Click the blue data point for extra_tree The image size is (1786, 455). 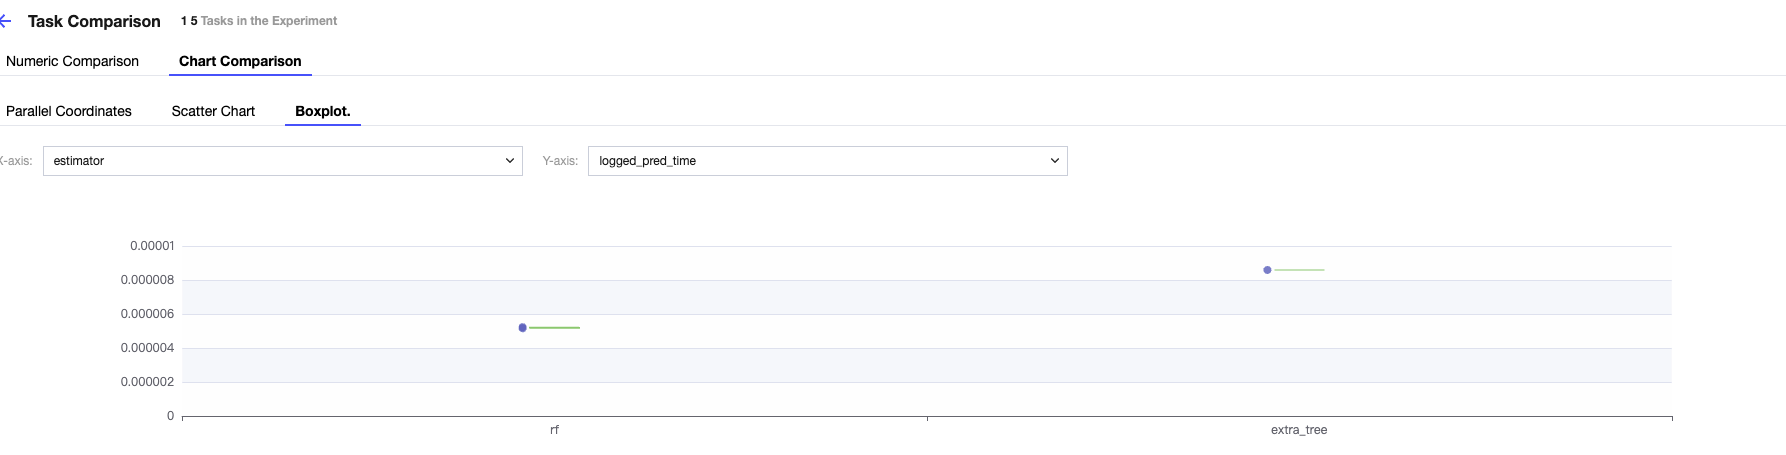(1267, 270)
